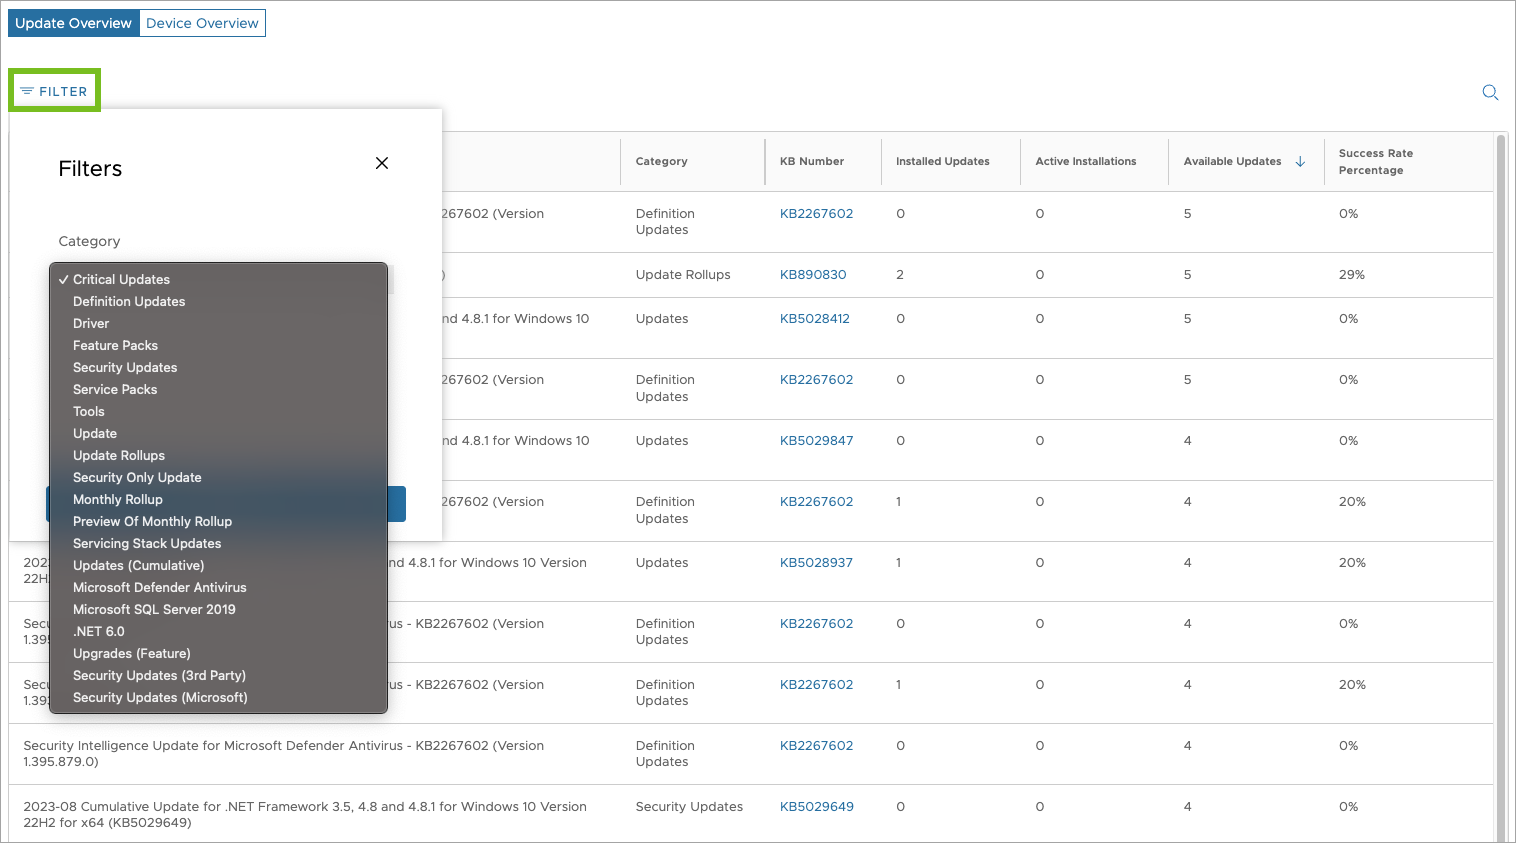Open KB5029649 link
The height and width of the screenshot is (843, 1516).
coord(817,806)
